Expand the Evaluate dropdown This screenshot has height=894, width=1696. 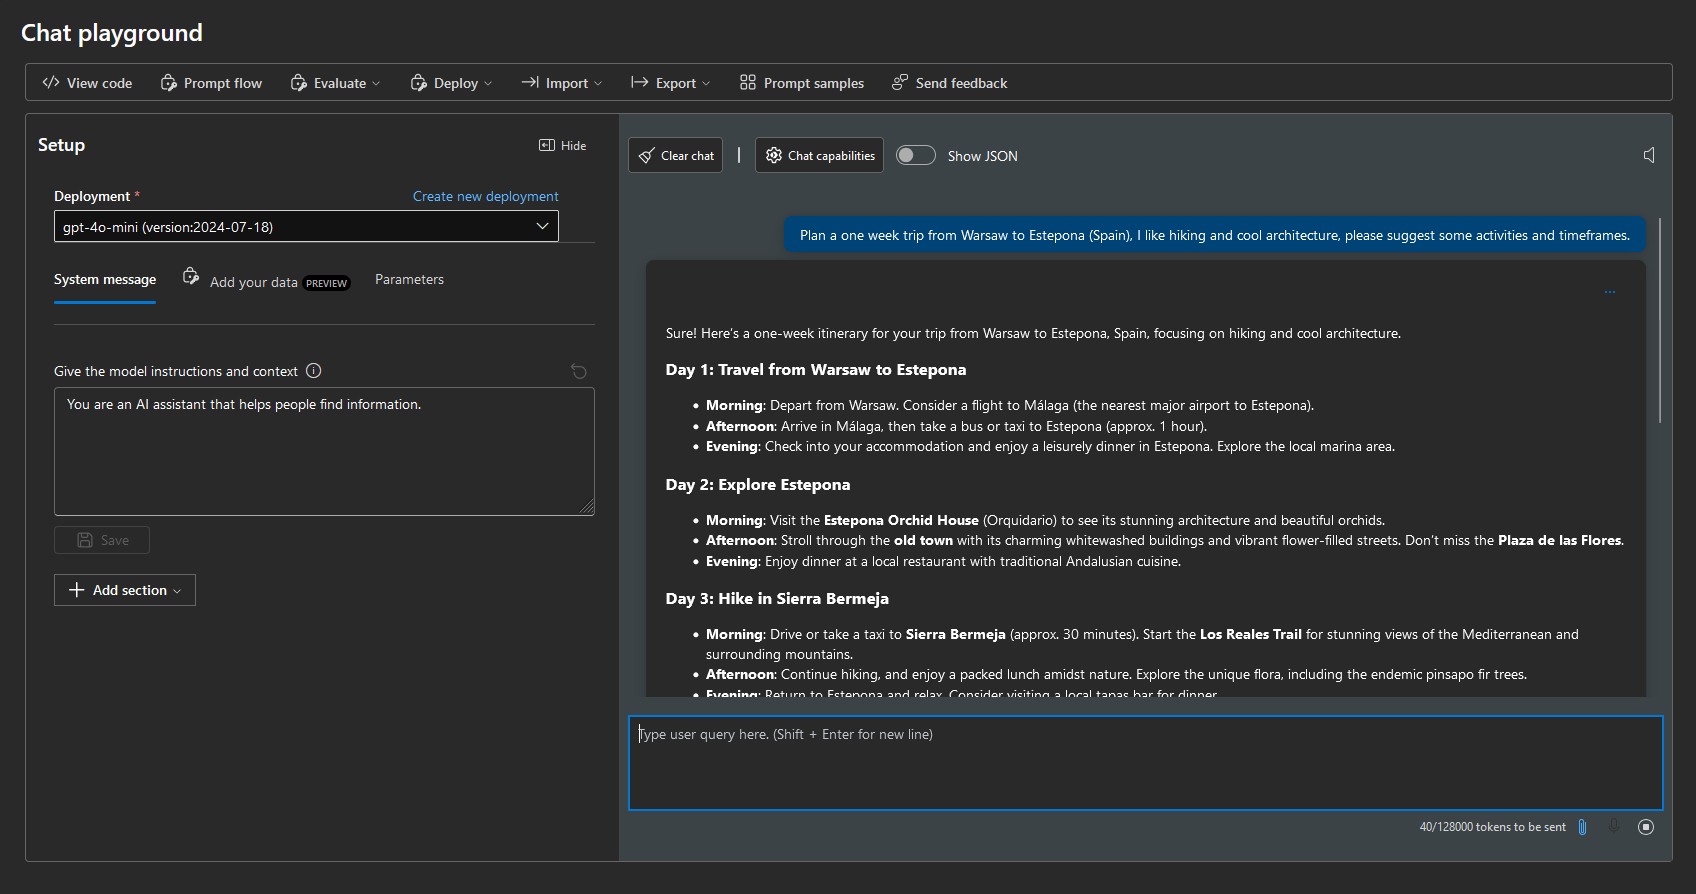(x=335, y=83)
